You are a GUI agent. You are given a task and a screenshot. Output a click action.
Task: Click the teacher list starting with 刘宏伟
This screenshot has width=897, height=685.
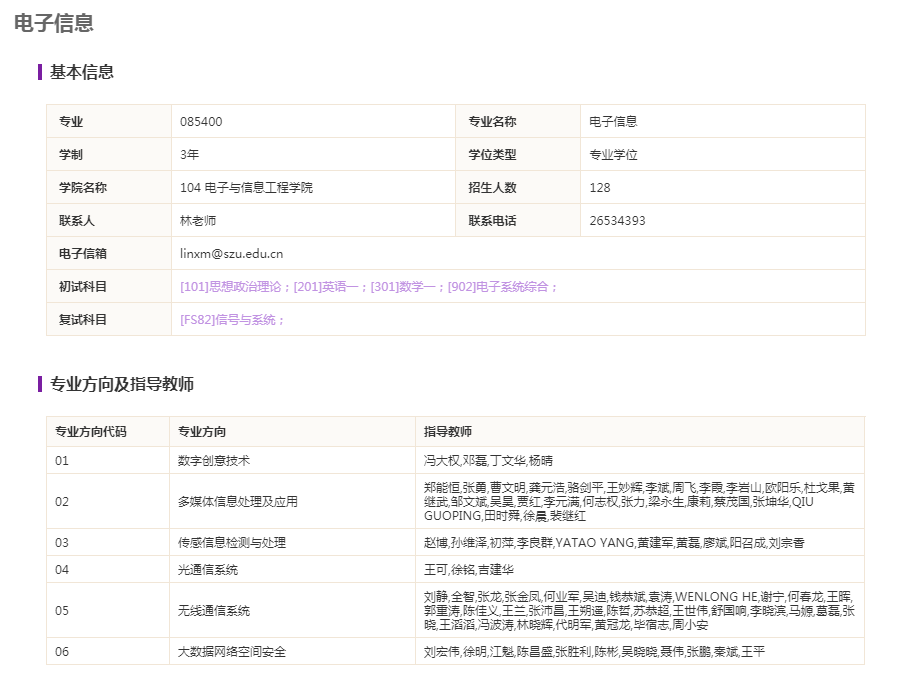coord(594,652)
